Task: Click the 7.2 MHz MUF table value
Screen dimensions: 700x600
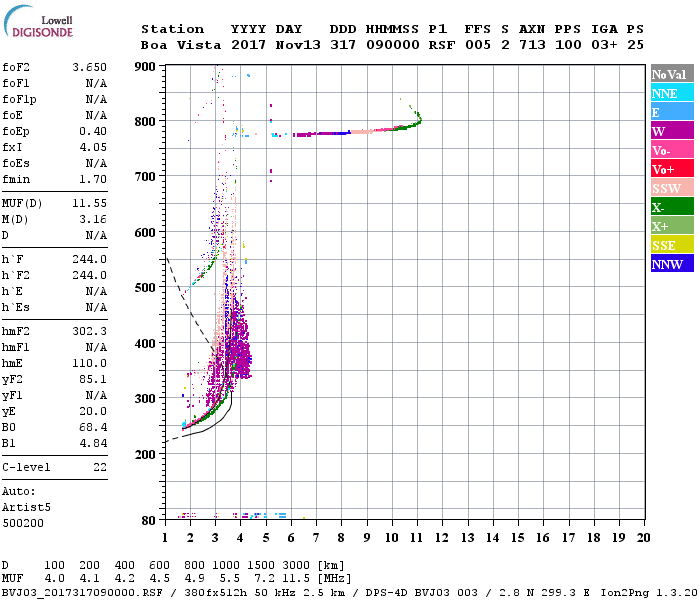Action: 265,579
